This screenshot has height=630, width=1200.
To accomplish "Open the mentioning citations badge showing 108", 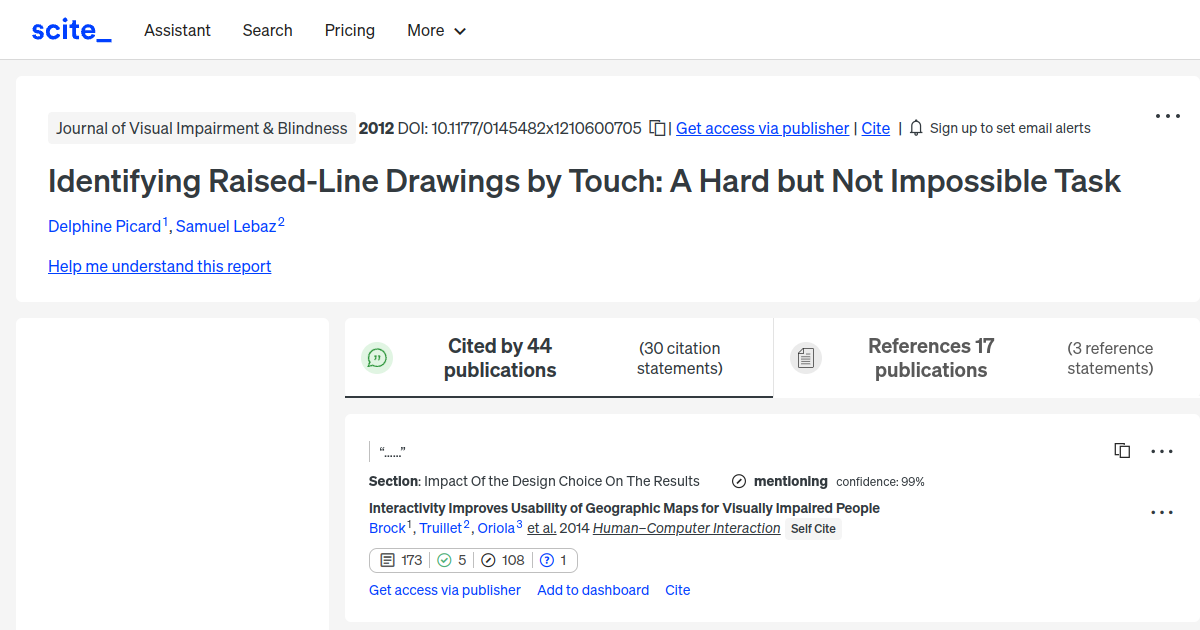I will (x=503, y=560).
